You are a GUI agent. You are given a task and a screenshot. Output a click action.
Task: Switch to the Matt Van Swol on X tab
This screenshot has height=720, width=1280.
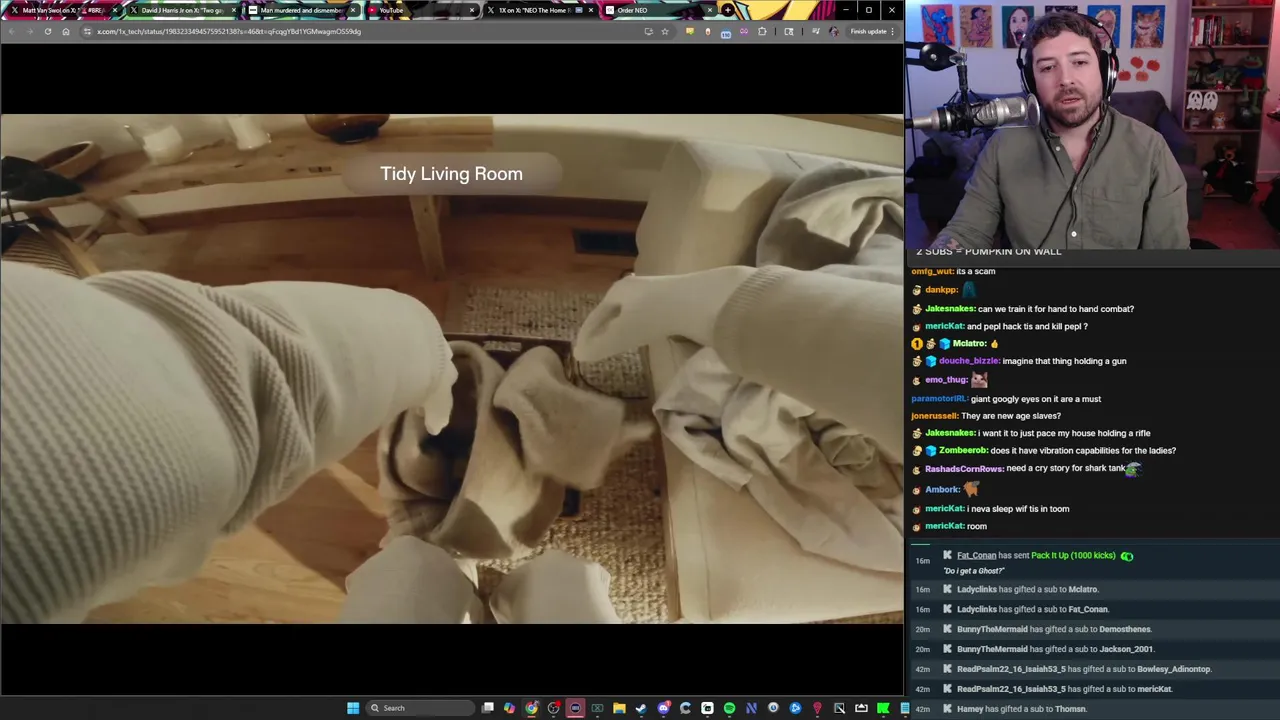62,10
